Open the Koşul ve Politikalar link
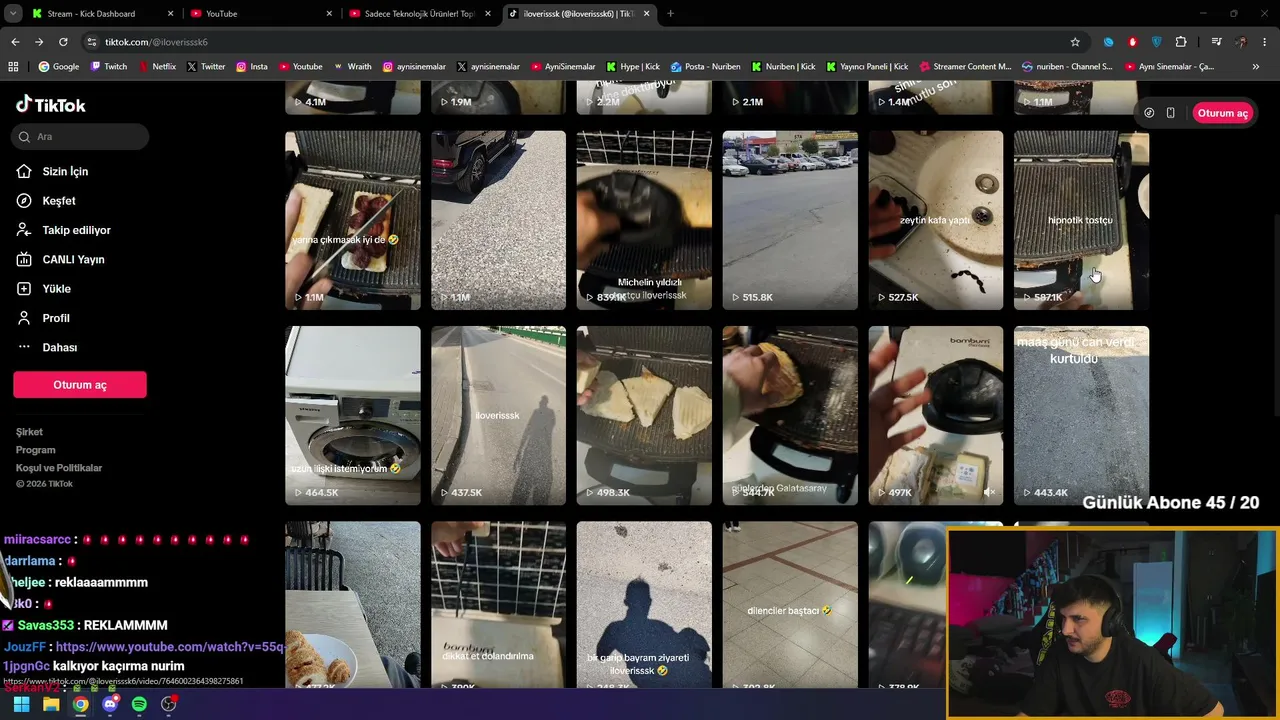Screen dimensions: 1280x720 59,468
